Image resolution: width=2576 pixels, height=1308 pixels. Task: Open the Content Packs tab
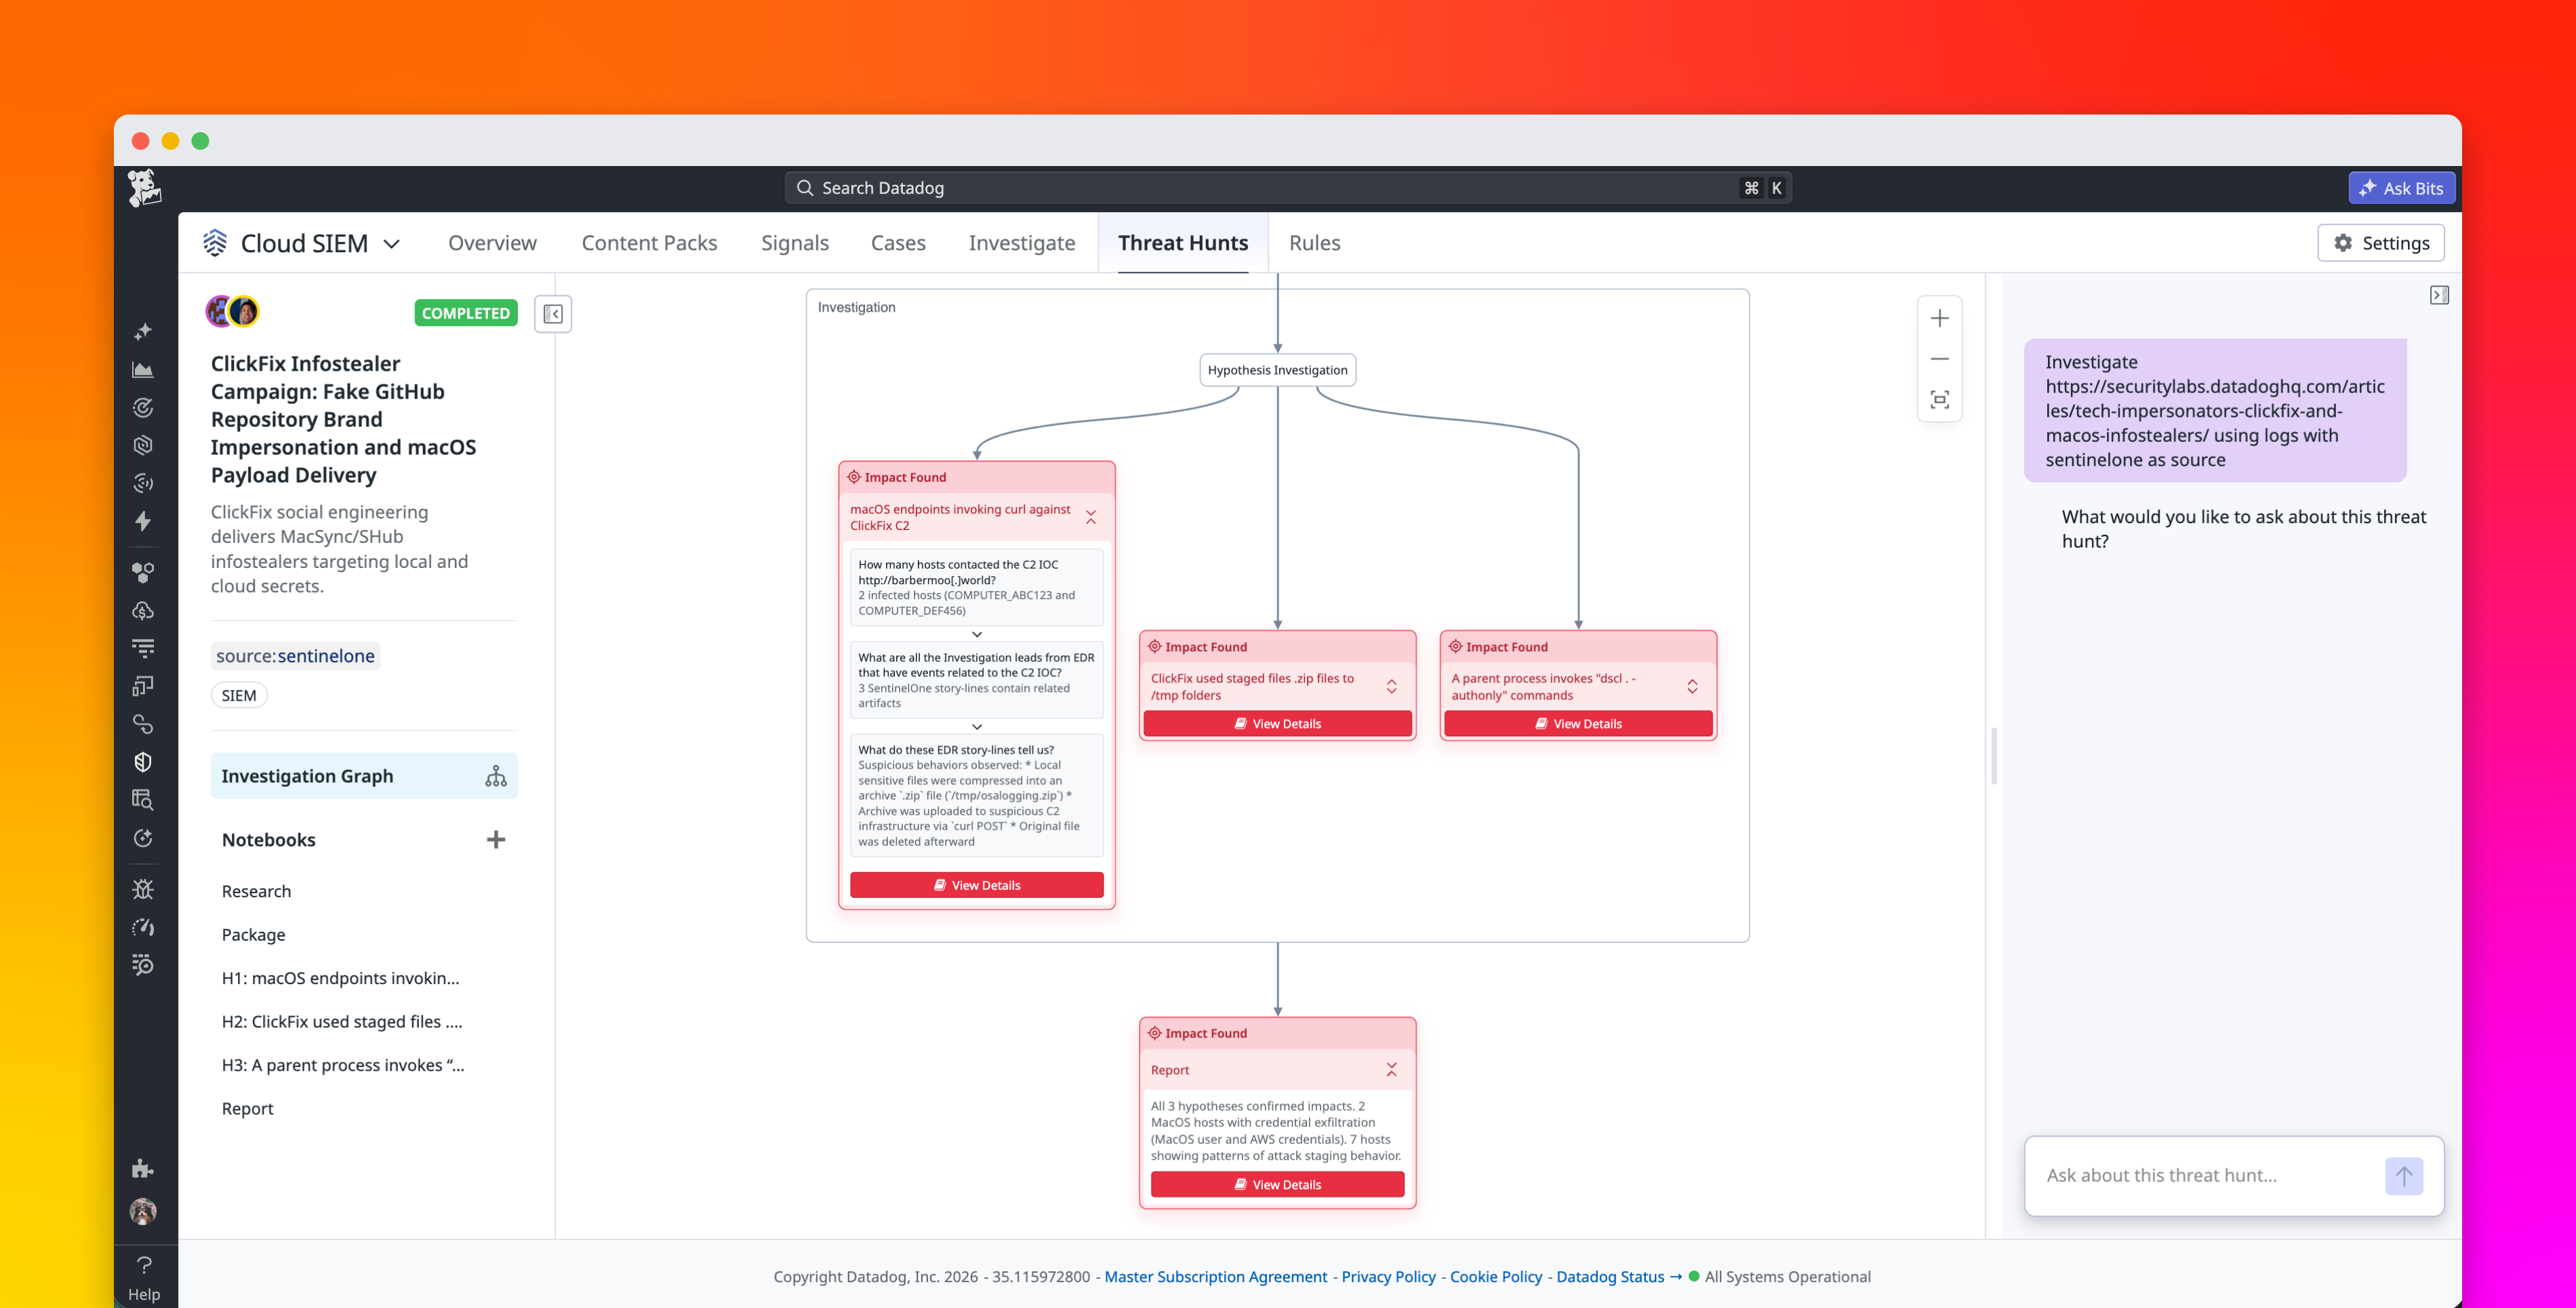tap(649, 243)
